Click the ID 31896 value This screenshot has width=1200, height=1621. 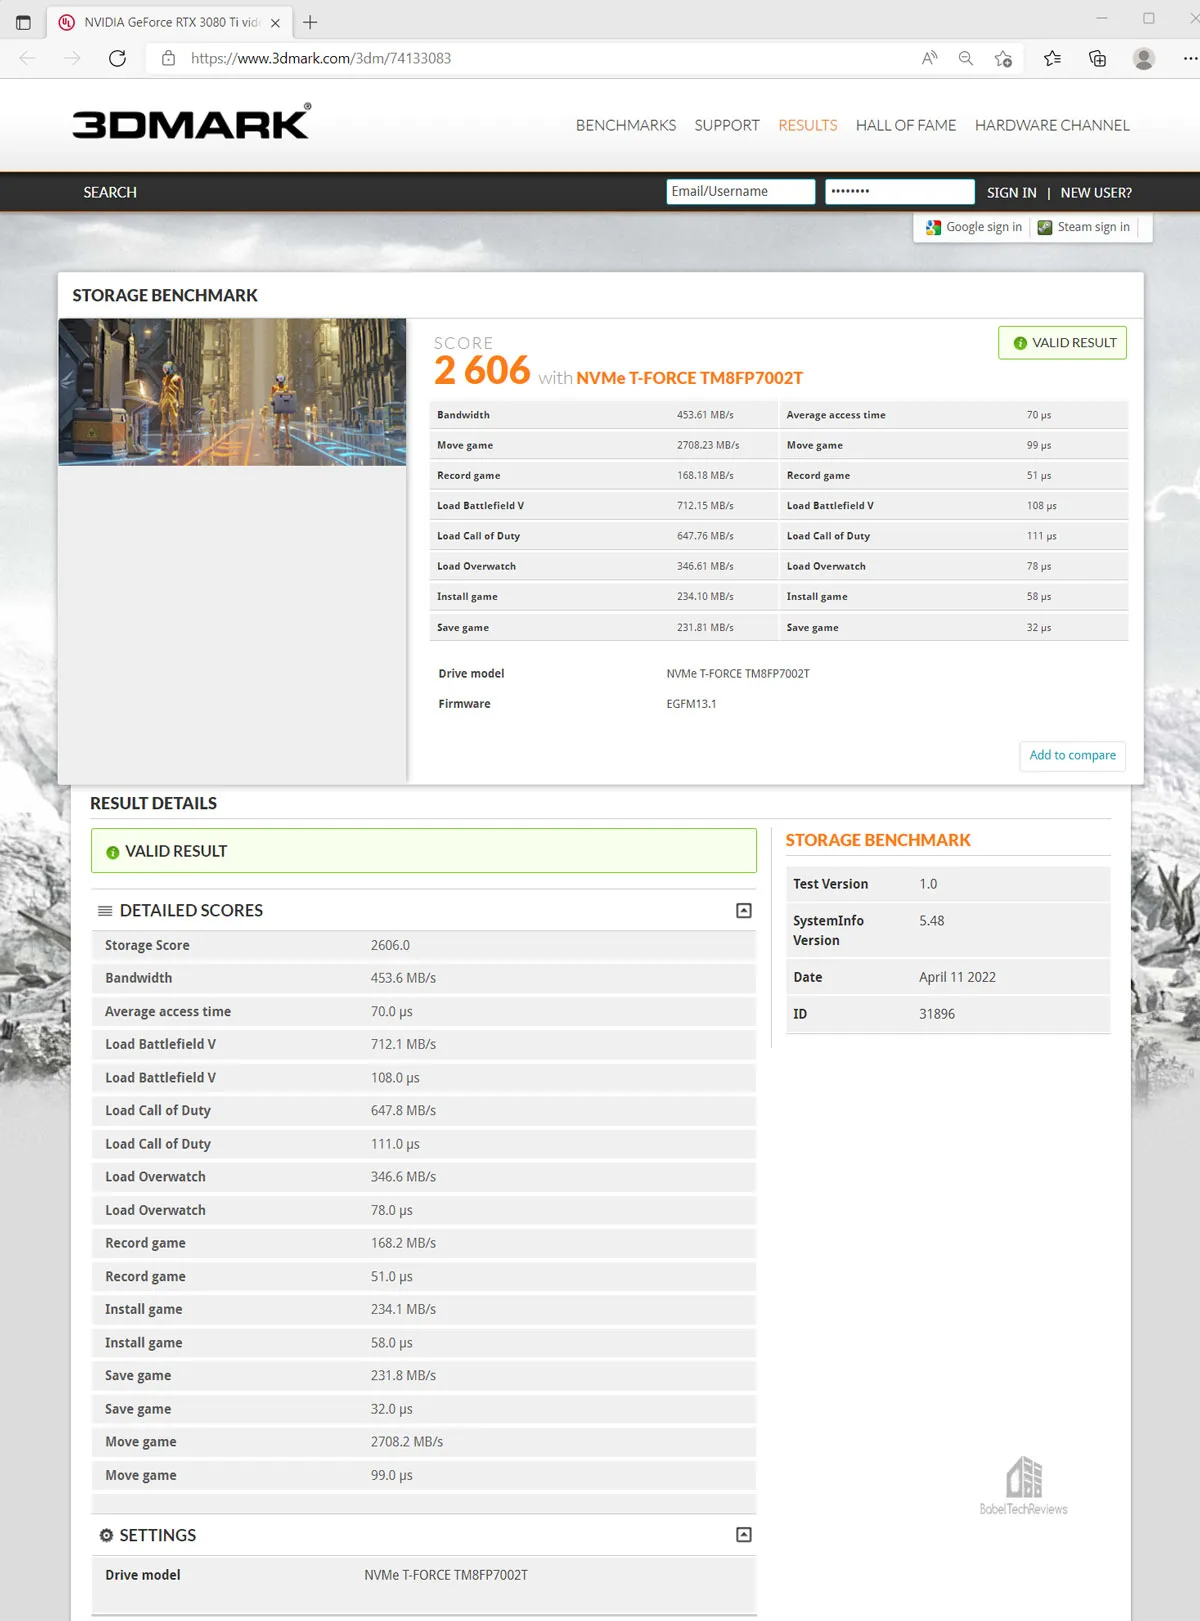[937, 1014]
